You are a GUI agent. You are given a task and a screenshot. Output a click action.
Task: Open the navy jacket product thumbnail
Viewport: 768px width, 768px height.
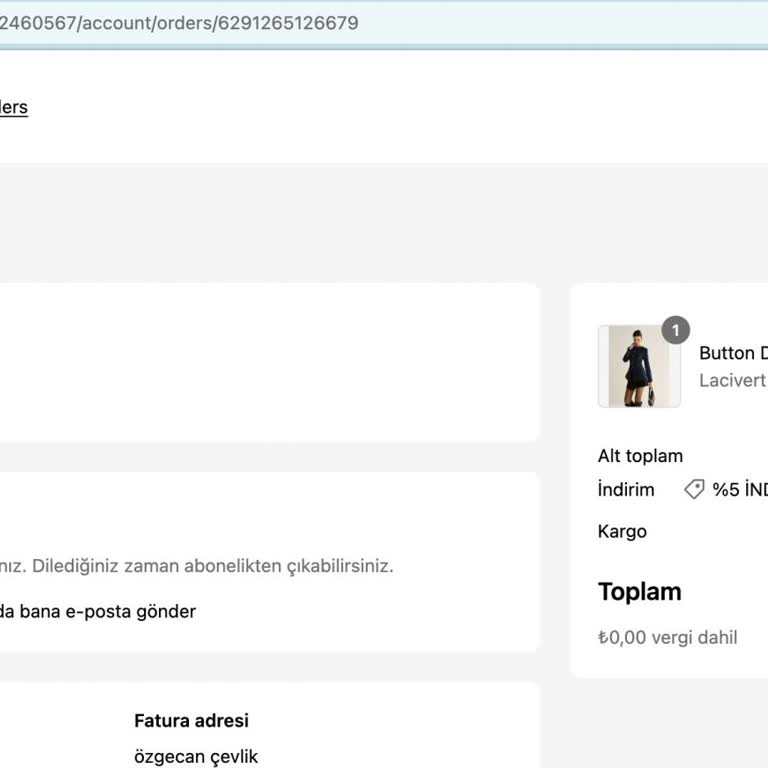coord(639,366)
